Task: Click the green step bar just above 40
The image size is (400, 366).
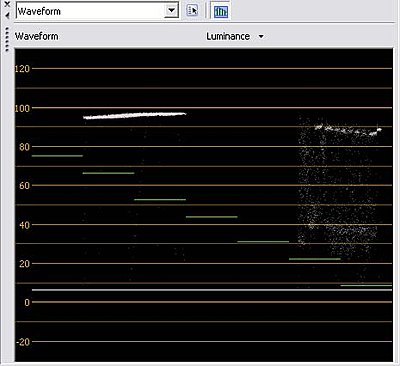Action: point(212,217)
